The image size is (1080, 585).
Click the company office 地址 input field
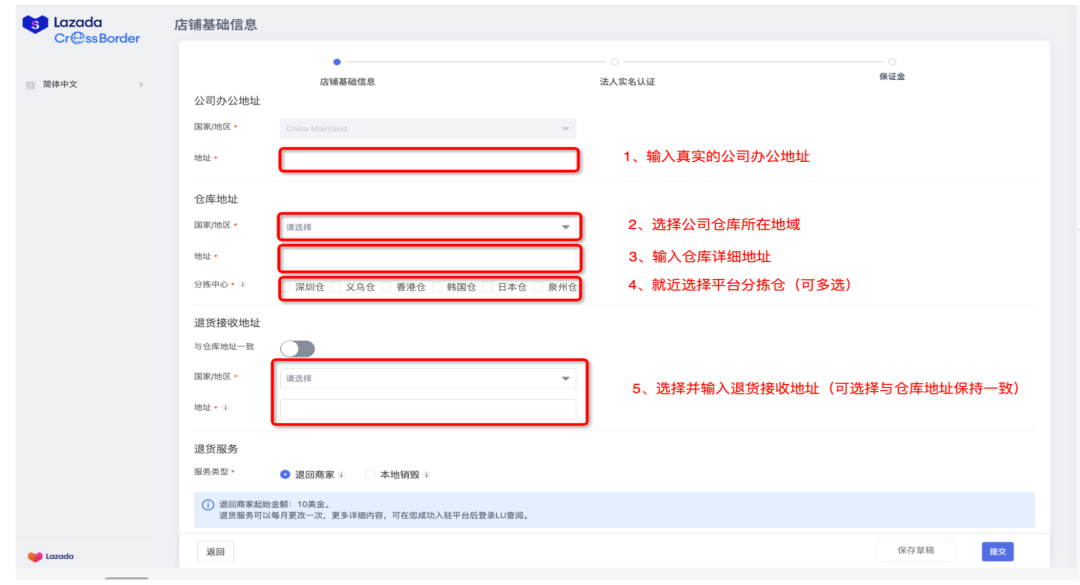[428, 159]
